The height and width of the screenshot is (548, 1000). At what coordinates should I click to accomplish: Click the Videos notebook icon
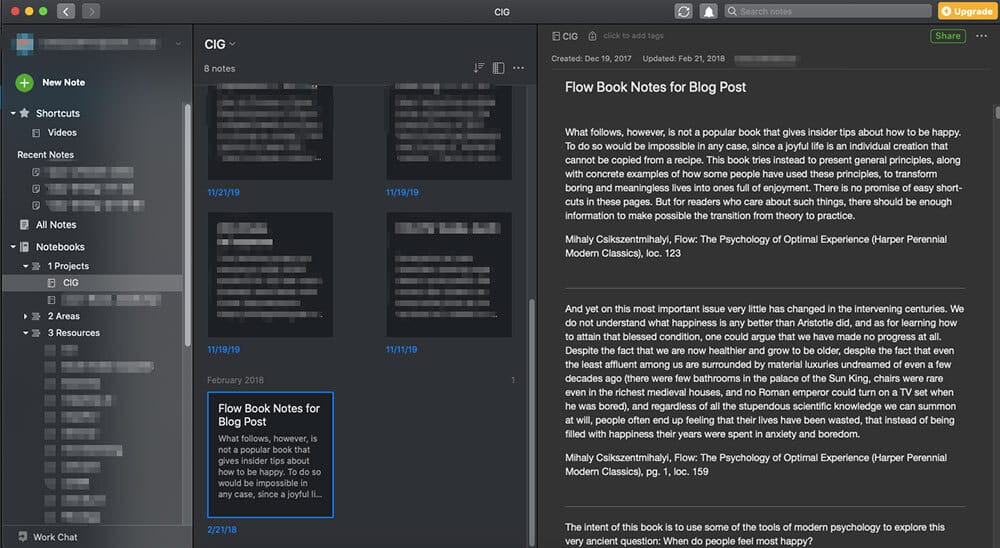point(36,133)
